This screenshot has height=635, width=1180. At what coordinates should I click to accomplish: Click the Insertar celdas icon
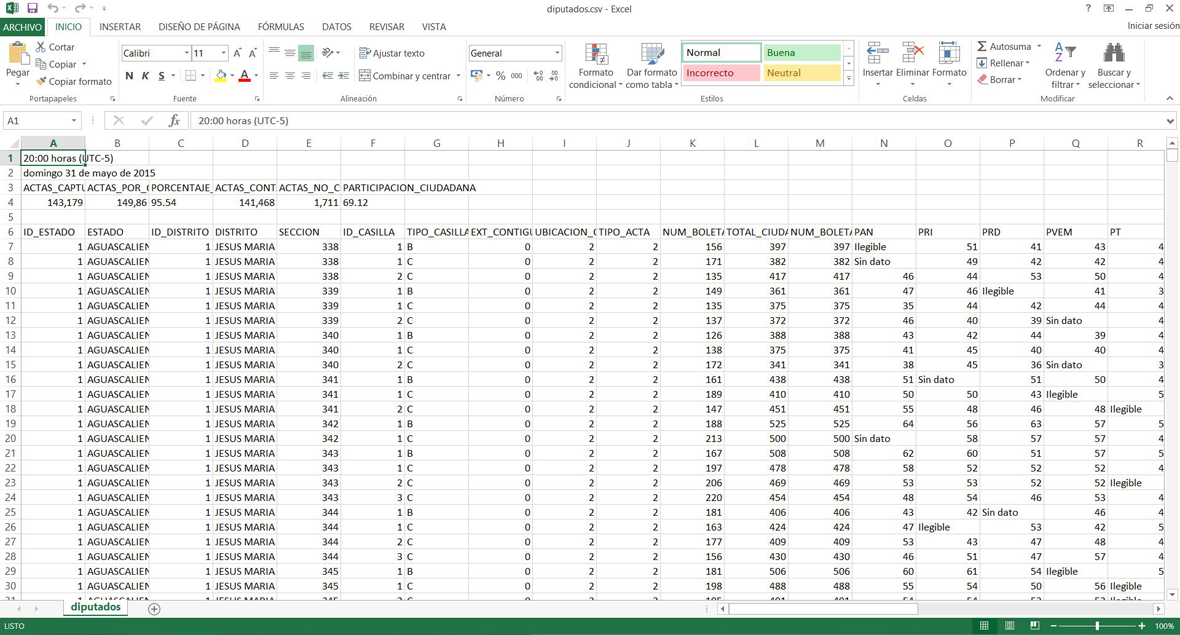click(x=877, y=55)
